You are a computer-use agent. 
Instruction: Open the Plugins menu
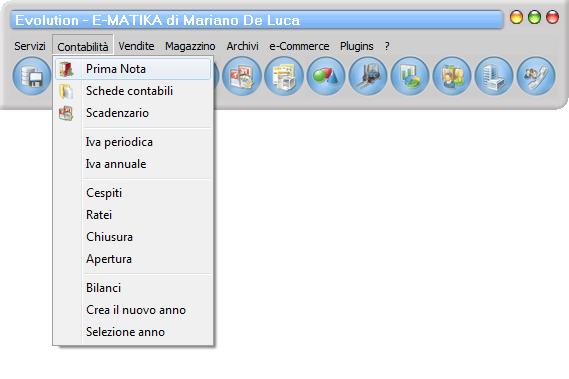[357, 46]
